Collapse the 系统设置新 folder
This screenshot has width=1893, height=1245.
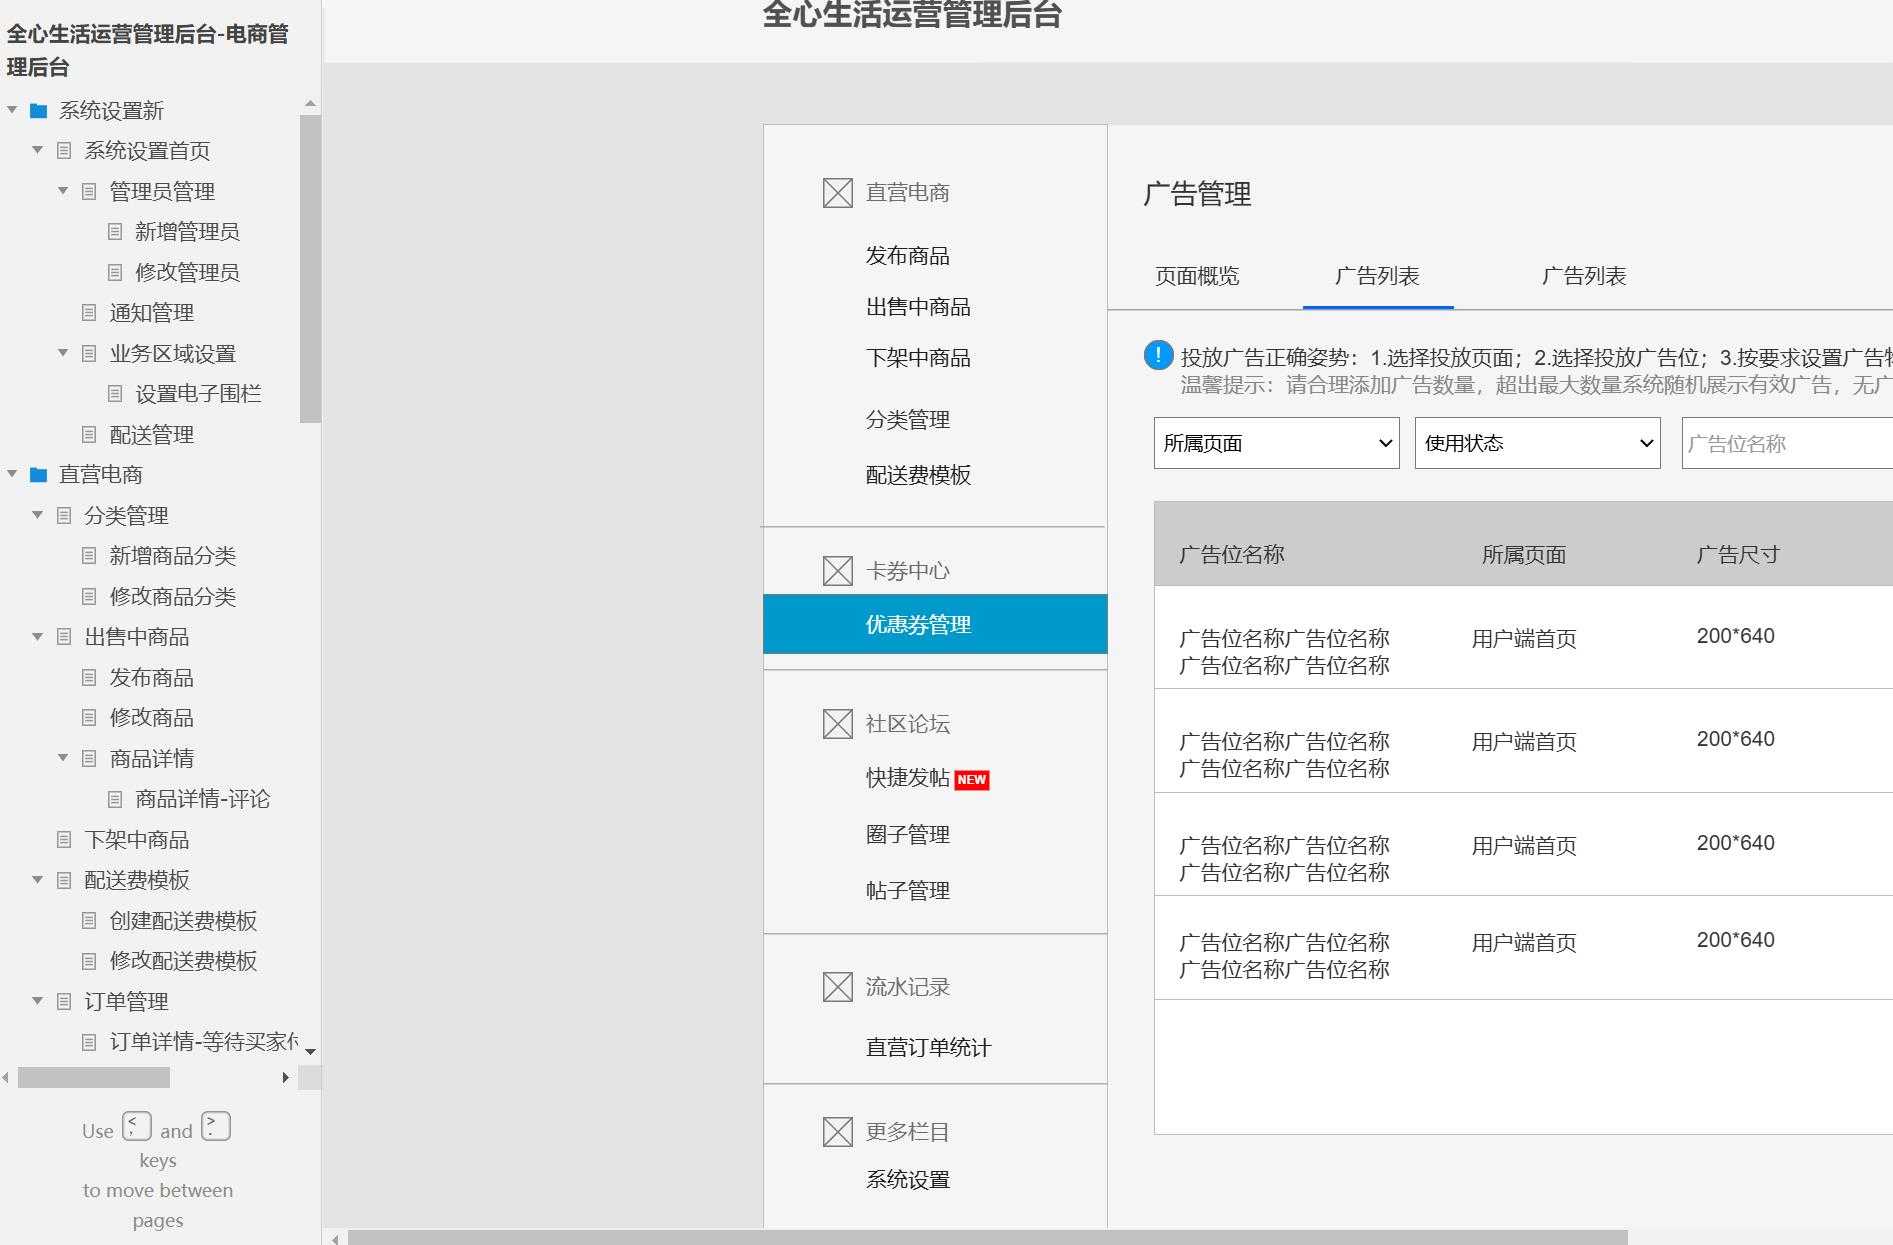tap(12, 111)
